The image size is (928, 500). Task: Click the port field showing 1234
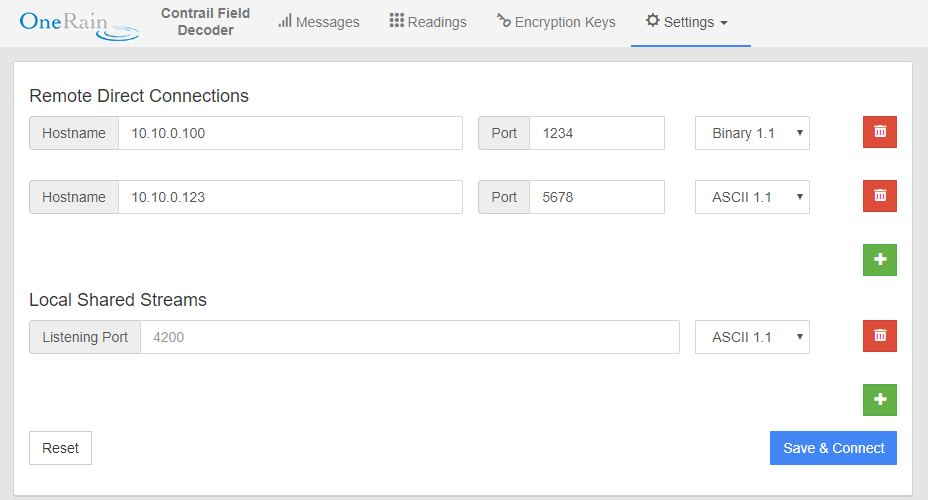(596, 133)
